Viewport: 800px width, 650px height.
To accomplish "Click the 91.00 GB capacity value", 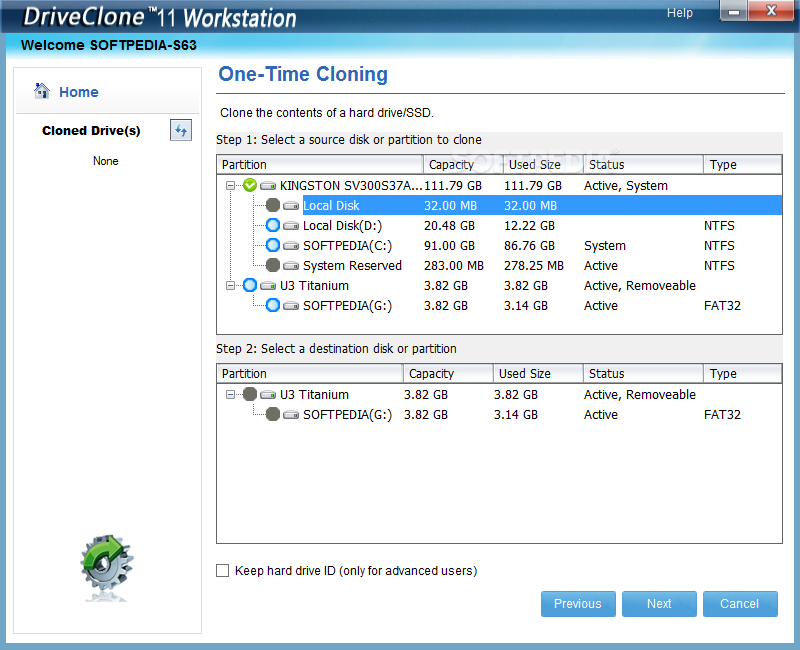I will click(x=449, y=246).
